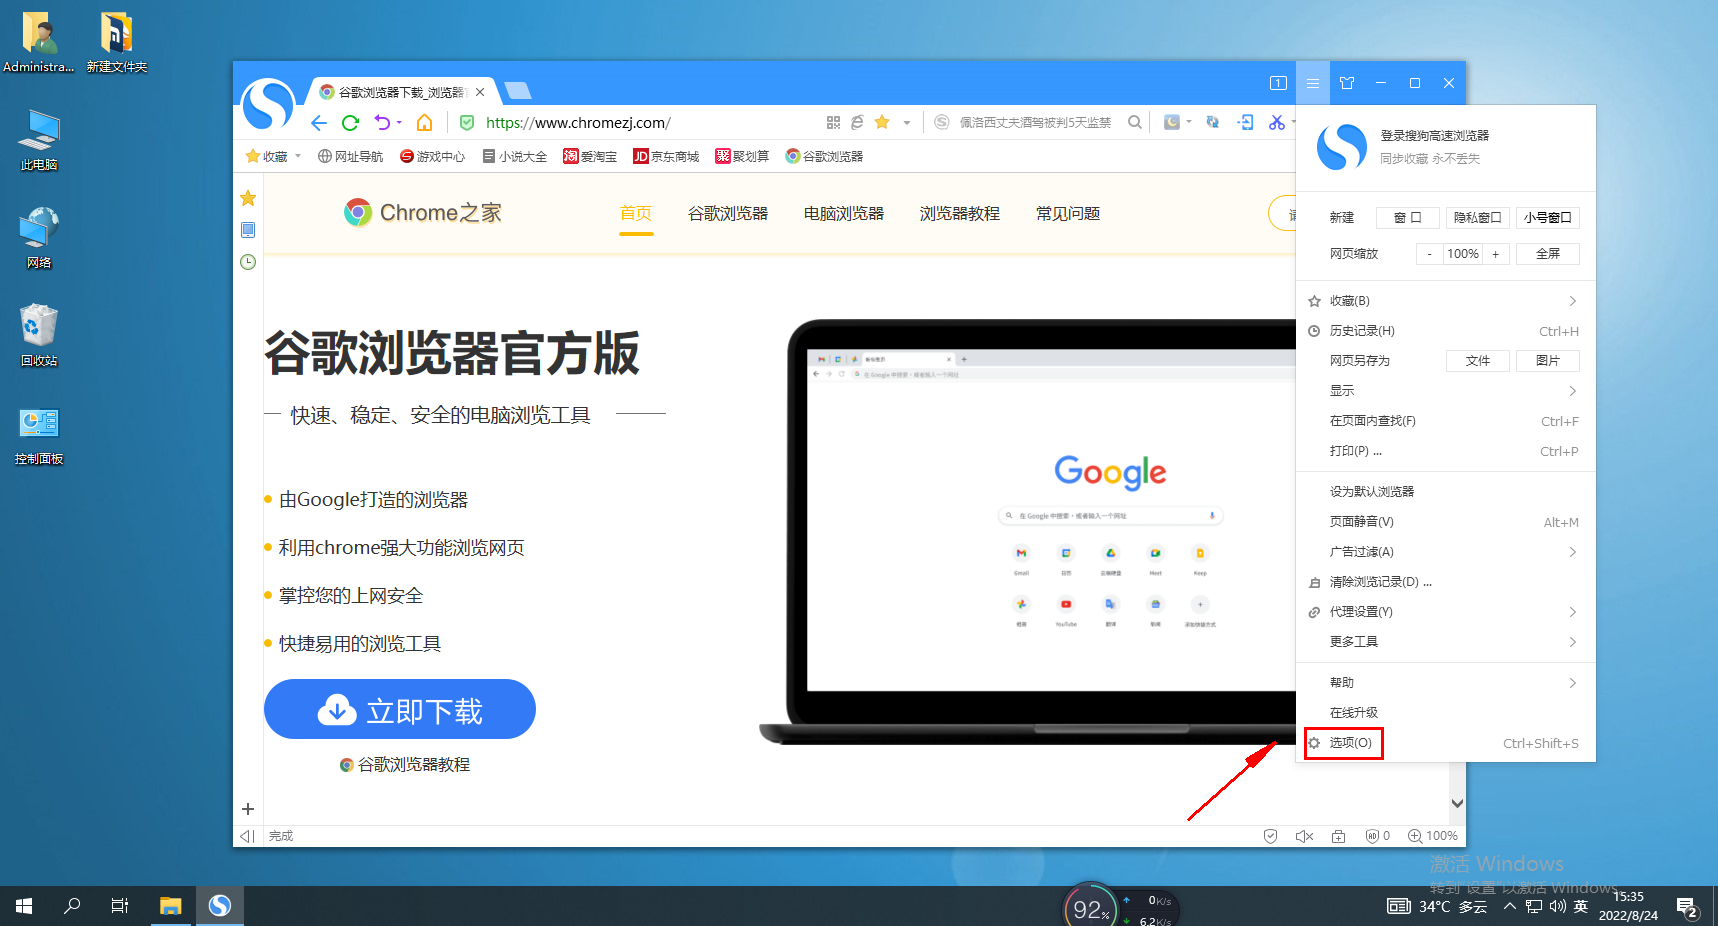Click the back navigation arrow
This screenshot has height=926, width=1718.
(319, 123)
